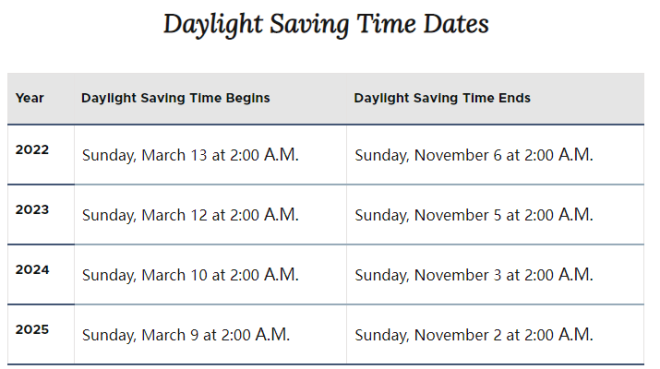Click the word Saving in the title

click(309, 25)
